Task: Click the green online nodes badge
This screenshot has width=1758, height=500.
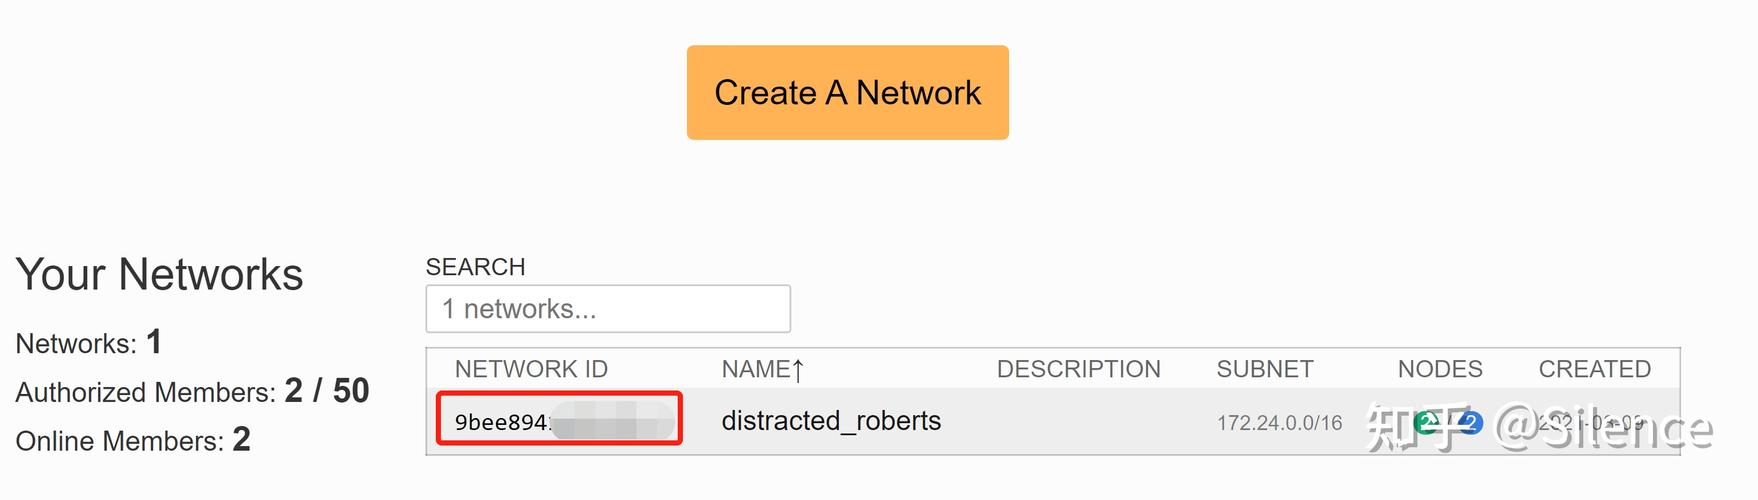Action: (x=1427, y=423)
